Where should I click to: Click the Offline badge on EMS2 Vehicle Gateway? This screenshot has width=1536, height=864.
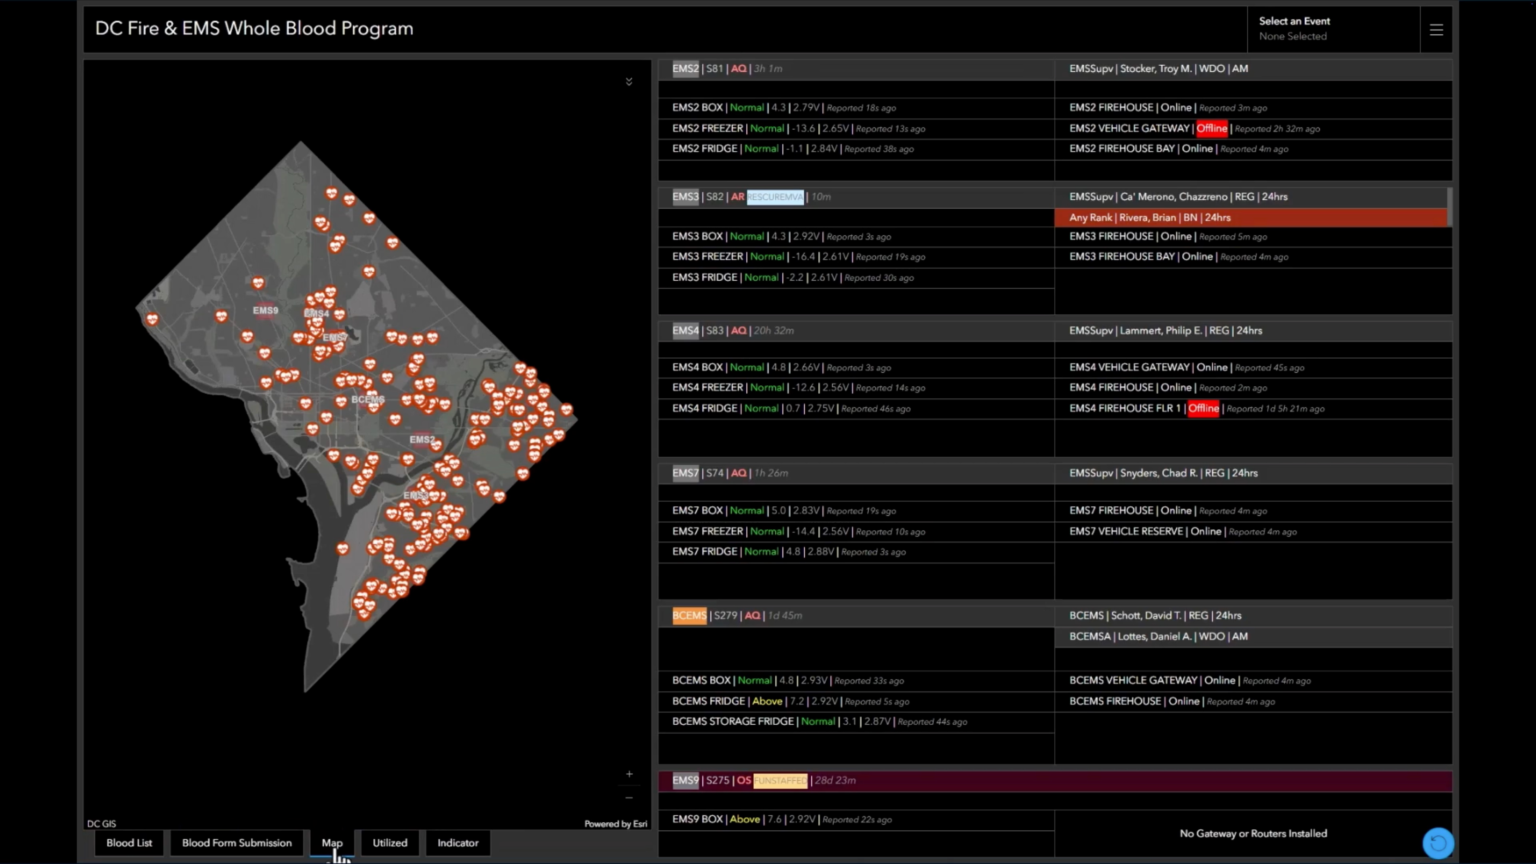tap(1211, 128)
